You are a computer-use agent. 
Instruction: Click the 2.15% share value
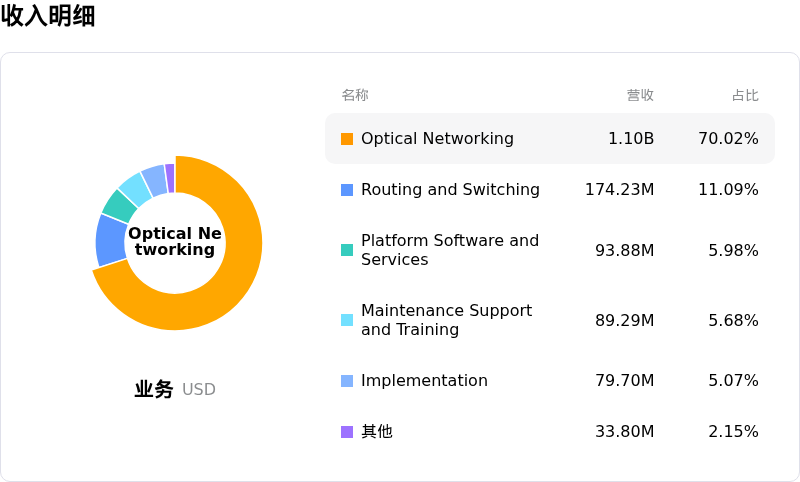click(x=733, y=432)
